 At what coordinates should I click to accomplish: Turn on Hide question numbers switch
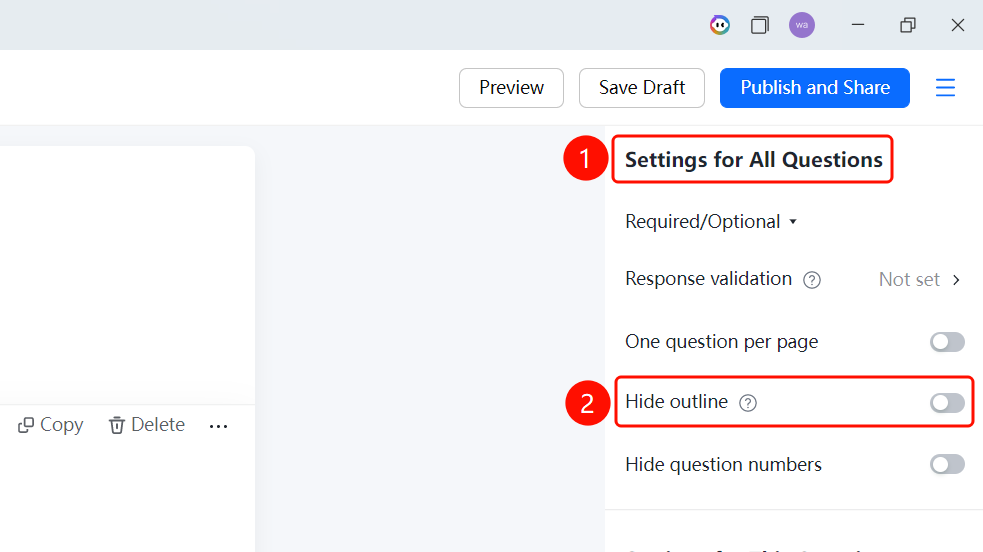coord(947,464)
